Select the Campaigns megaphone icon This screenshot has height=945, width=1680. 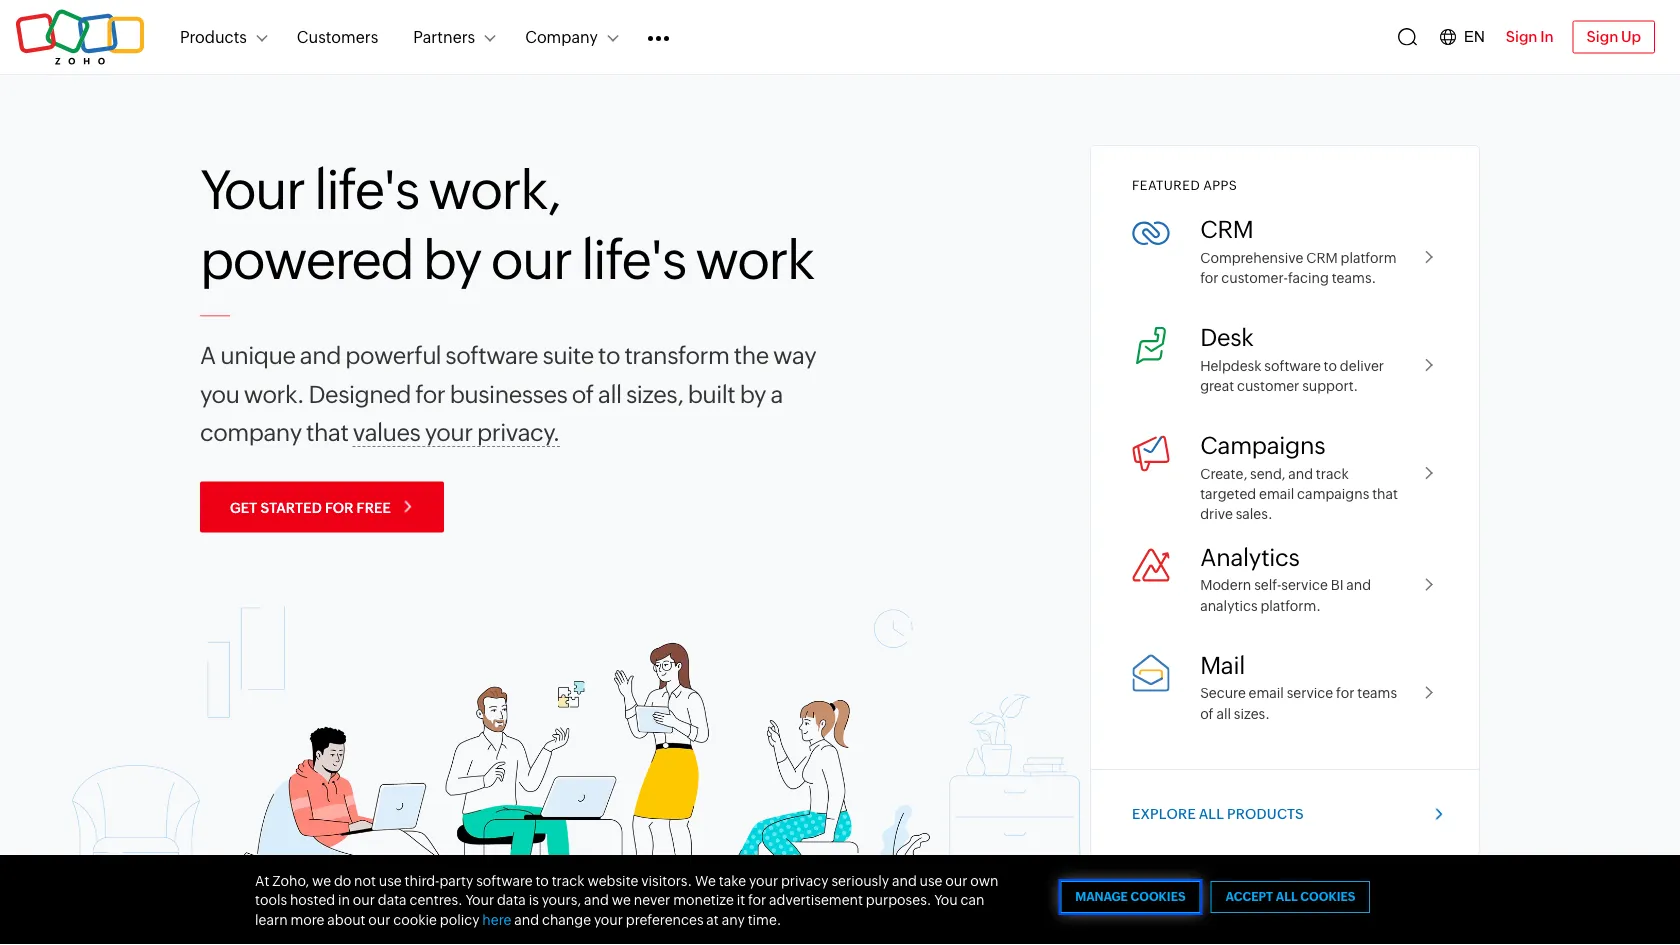[x=1150, y=453]
